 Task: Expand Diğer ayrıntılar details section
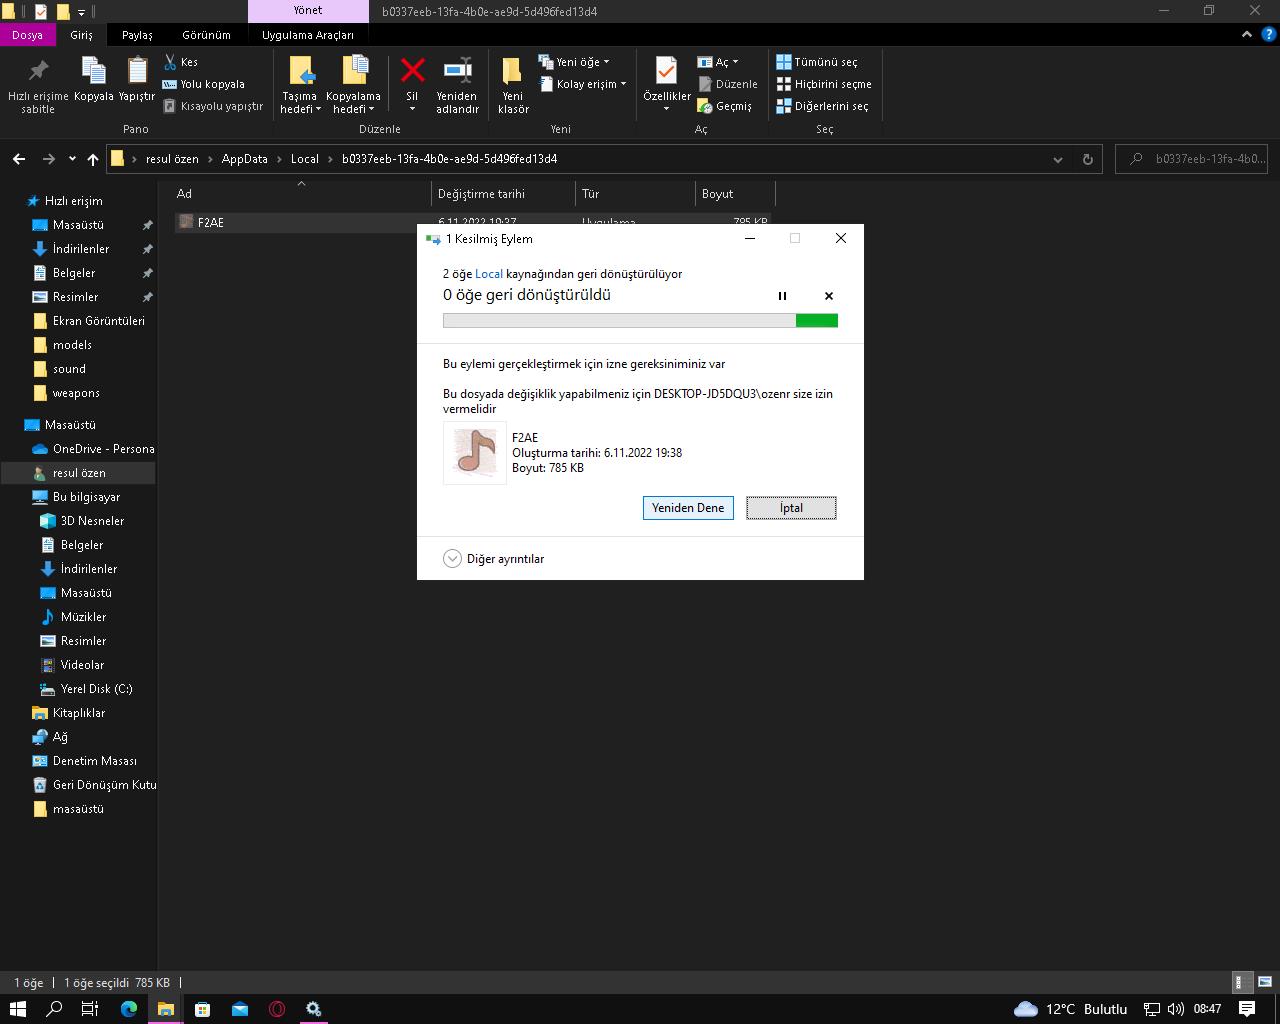(452, 559)
